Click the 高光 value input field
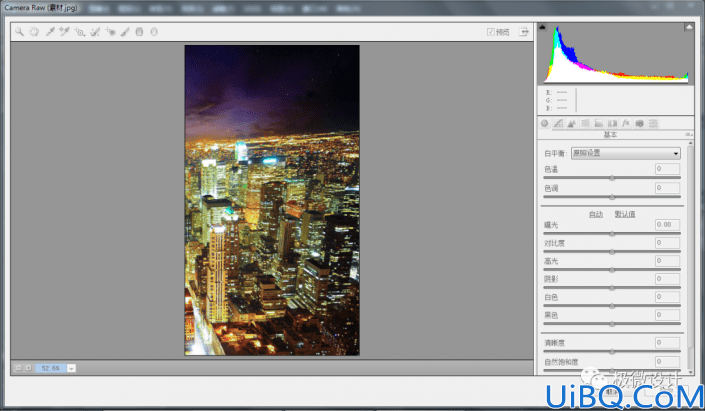 coord(667,261)
